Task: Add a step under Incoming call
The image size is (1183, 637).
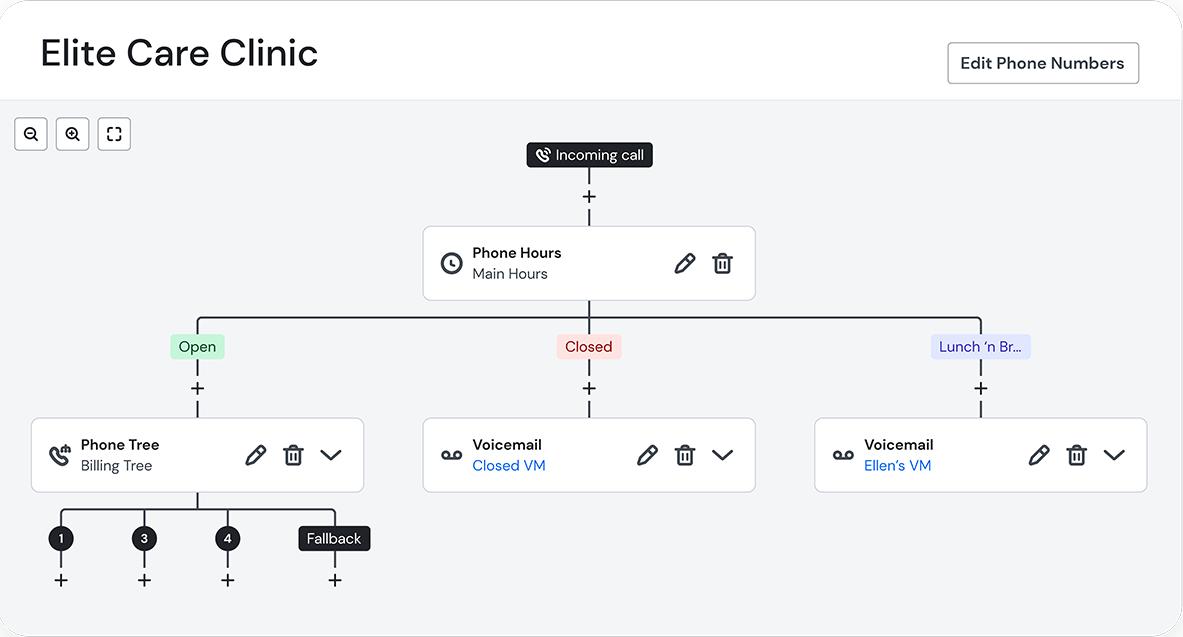Action: (589, 197)
